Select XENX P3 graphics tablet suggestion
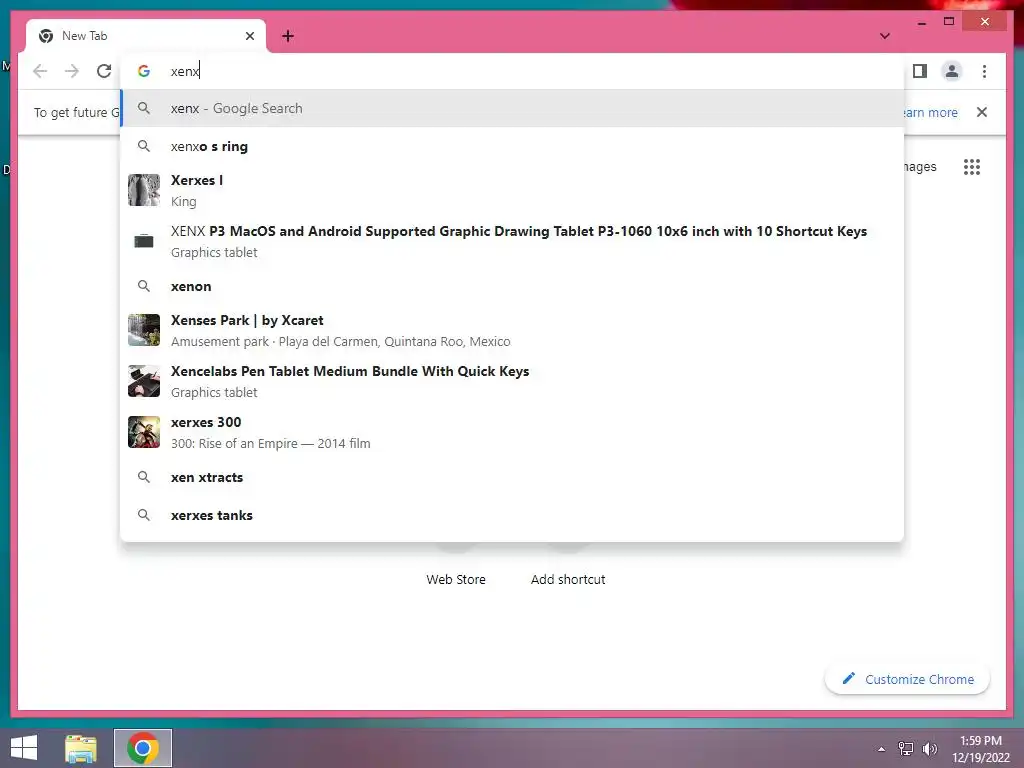Viewport: 1024px width, 768px height. pyautogui.click(x=512, y=241)
